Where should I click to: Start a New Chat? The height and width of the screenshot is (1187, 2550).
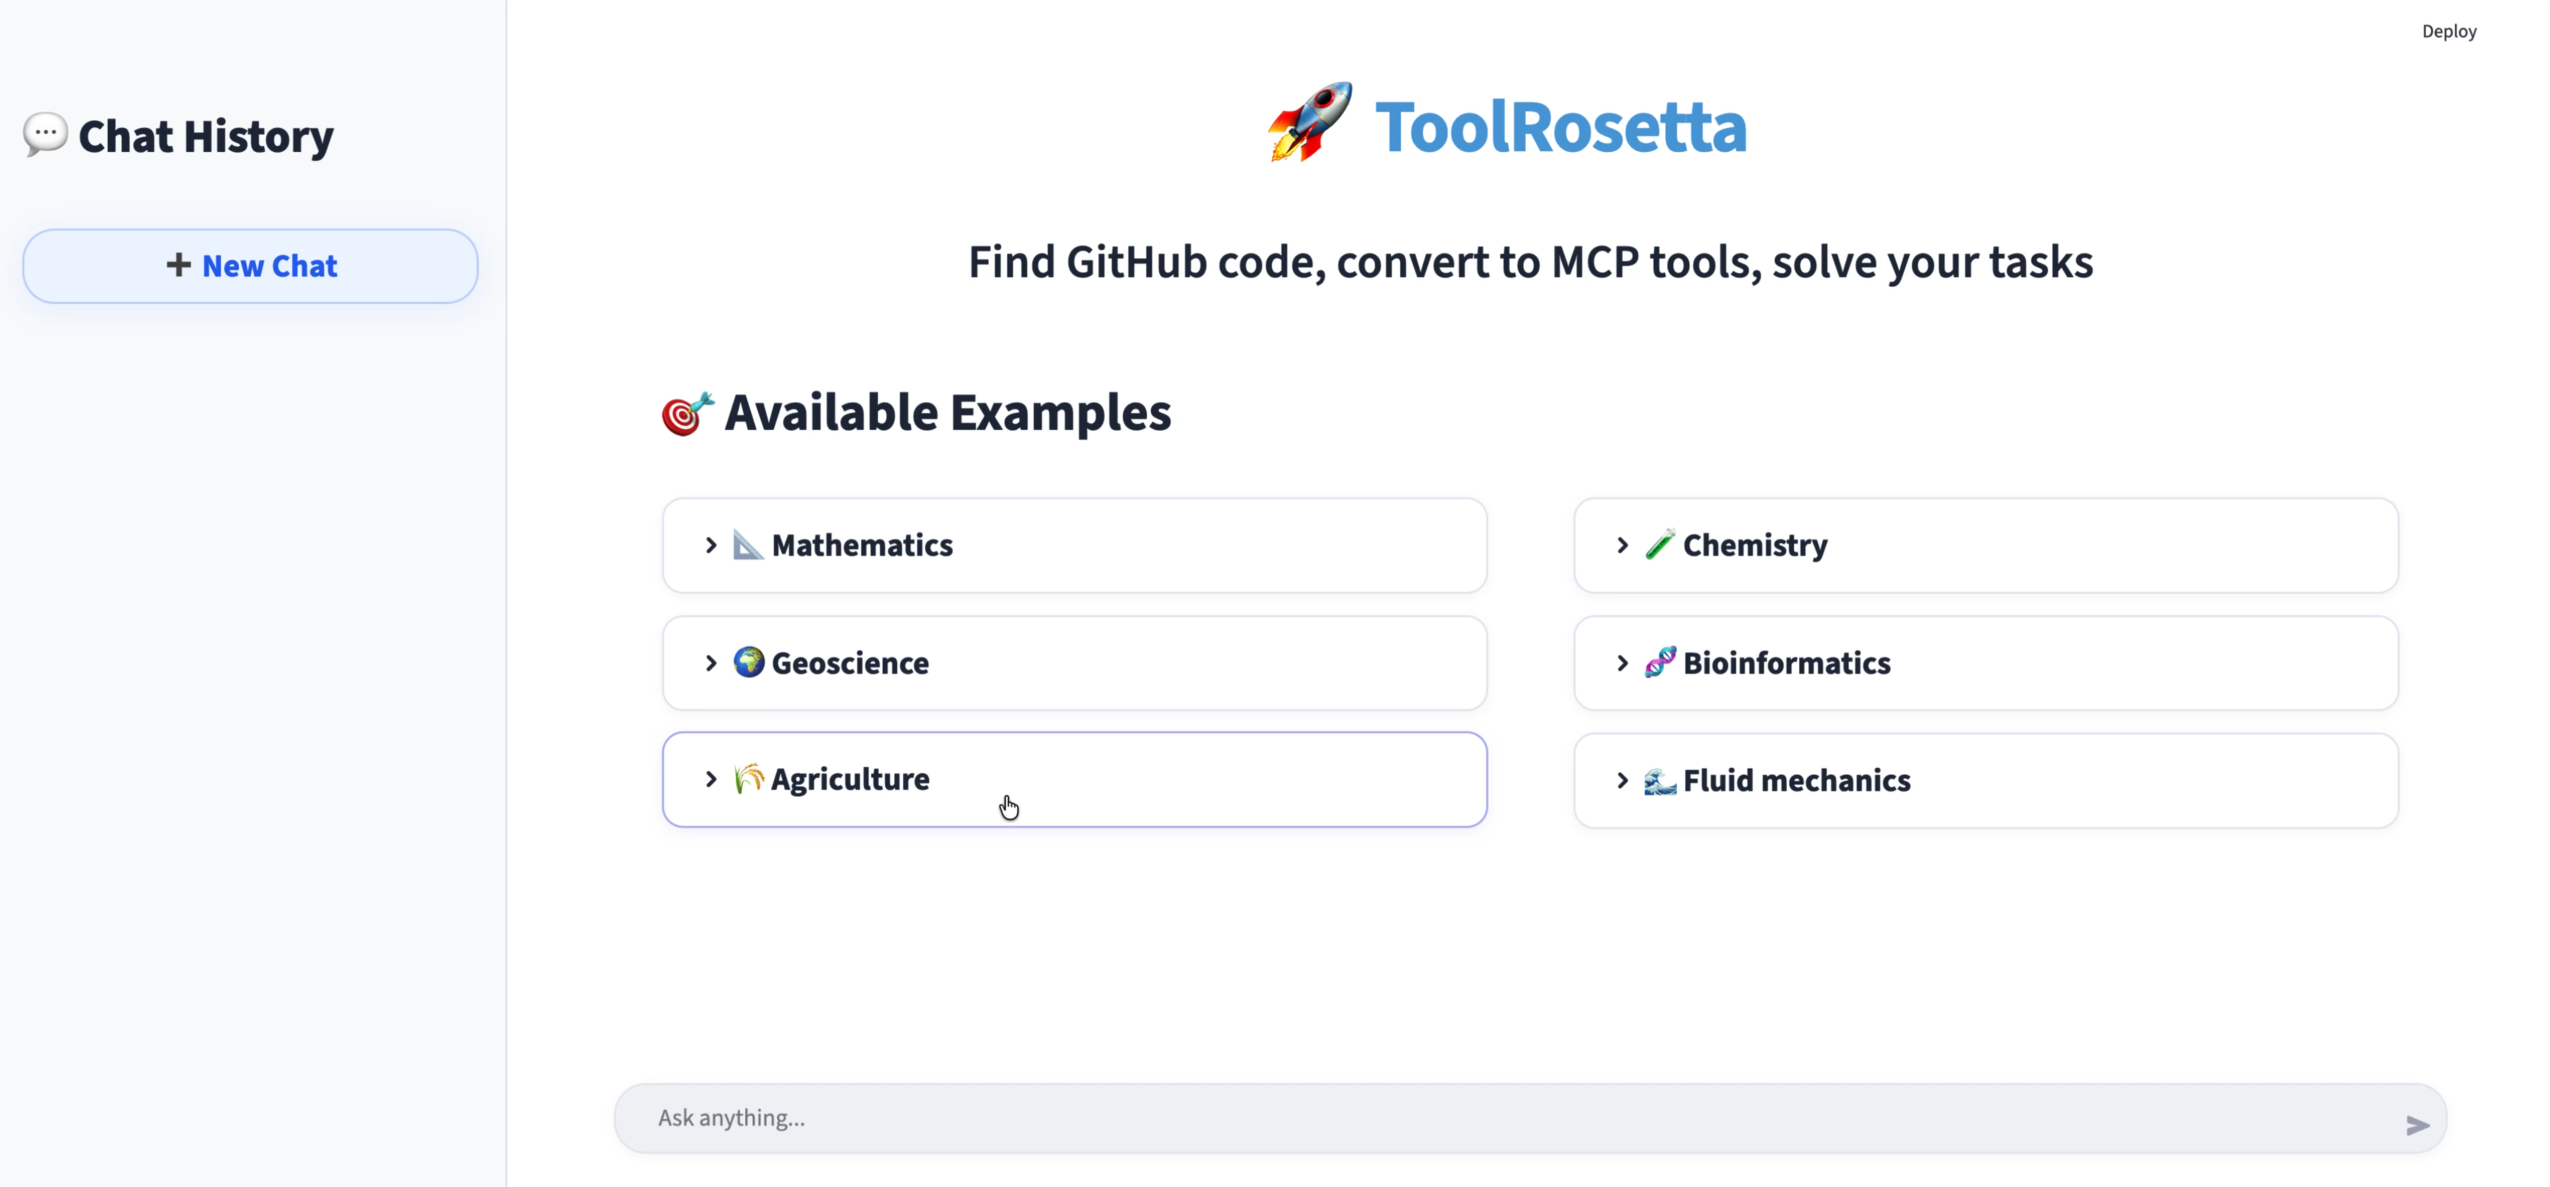click(250, 266)
